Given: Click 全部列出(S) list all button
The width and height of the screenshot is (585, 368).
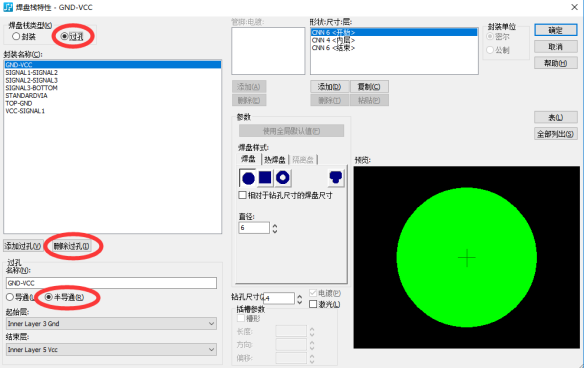Looking at the screenshot, I should coord(556,134).
